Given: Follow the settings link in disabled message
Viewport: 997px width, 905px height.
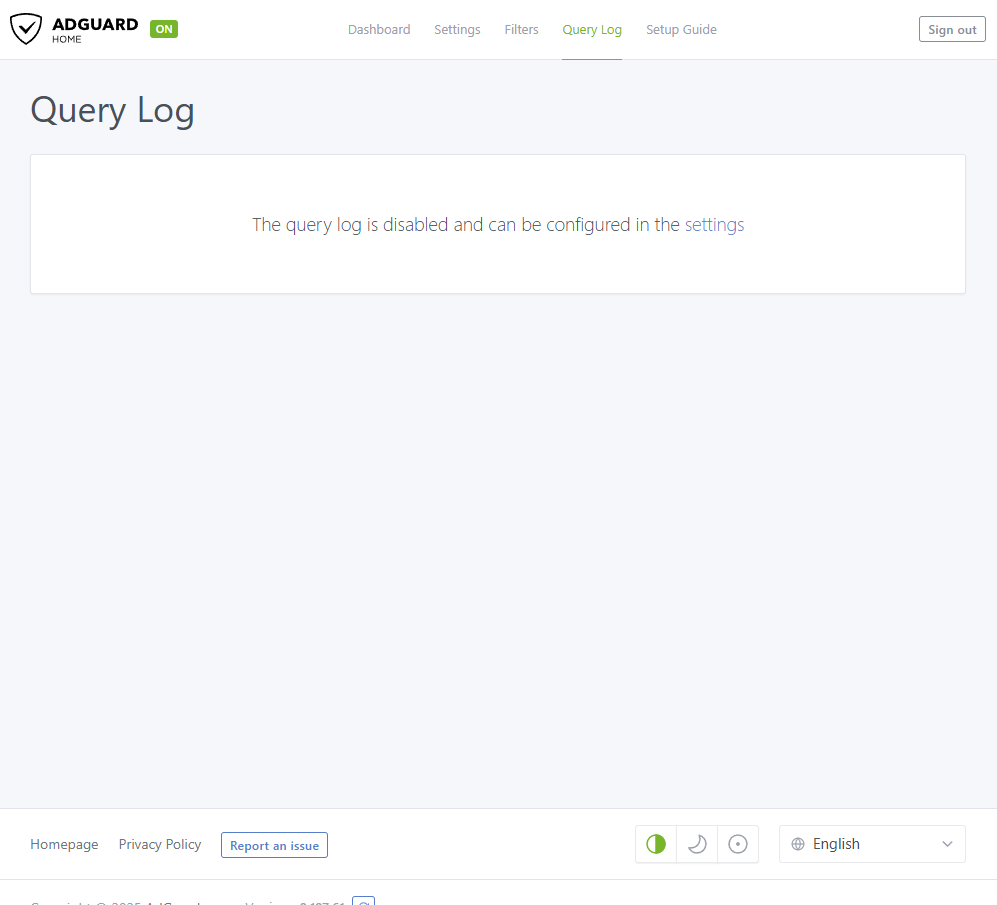Looking at the screenshot, I should 714,225.
